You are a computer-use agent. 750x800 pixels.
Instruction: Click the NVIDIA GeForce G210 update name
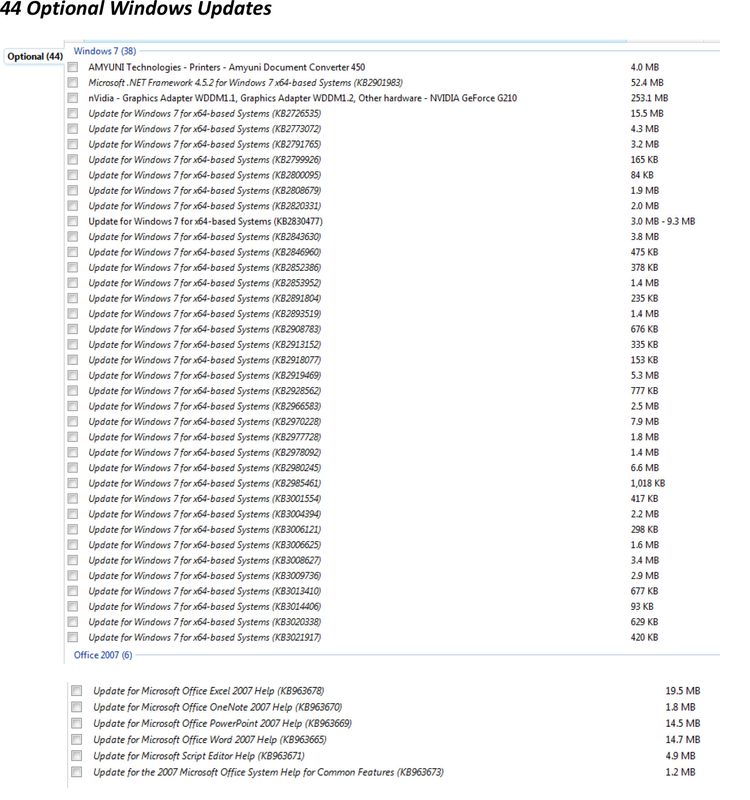pos(303,98)
